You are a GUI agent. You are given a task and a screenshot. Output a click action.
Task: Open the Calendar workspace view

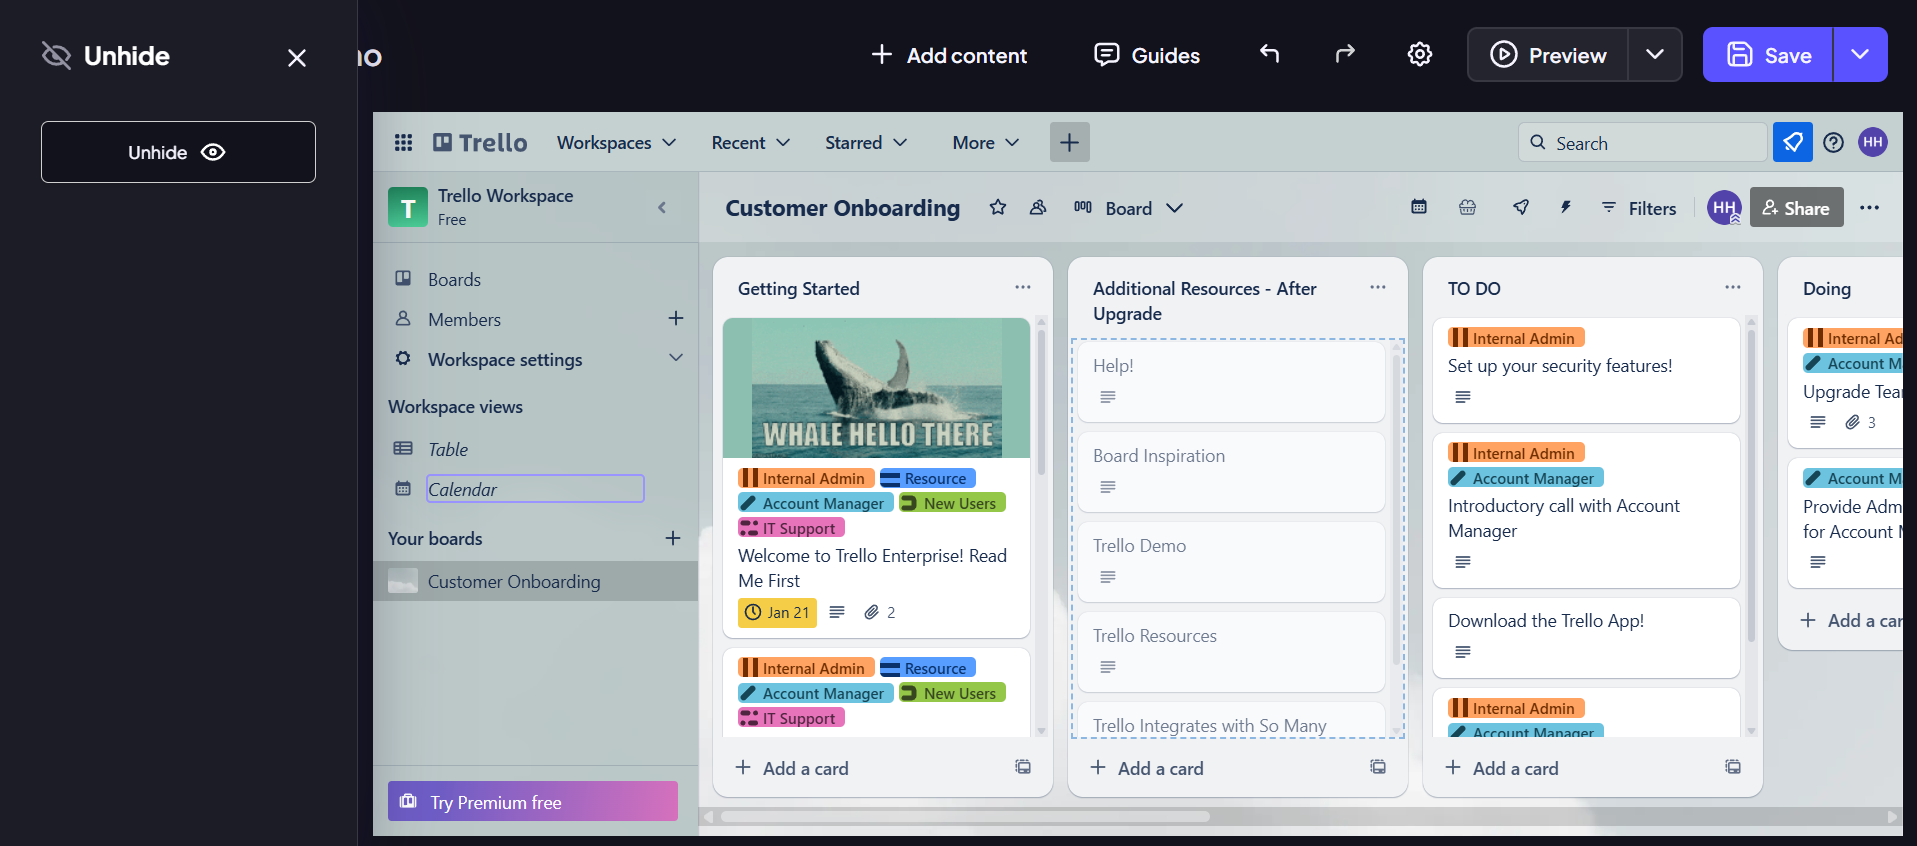[x=535, y=489]
